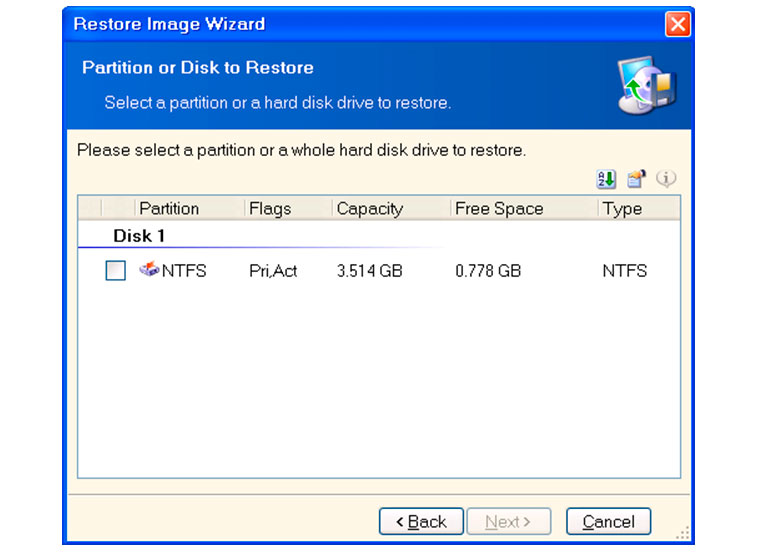Click the window resize grip in corner
Screen dimensions: 760x559
coord(682,533)
